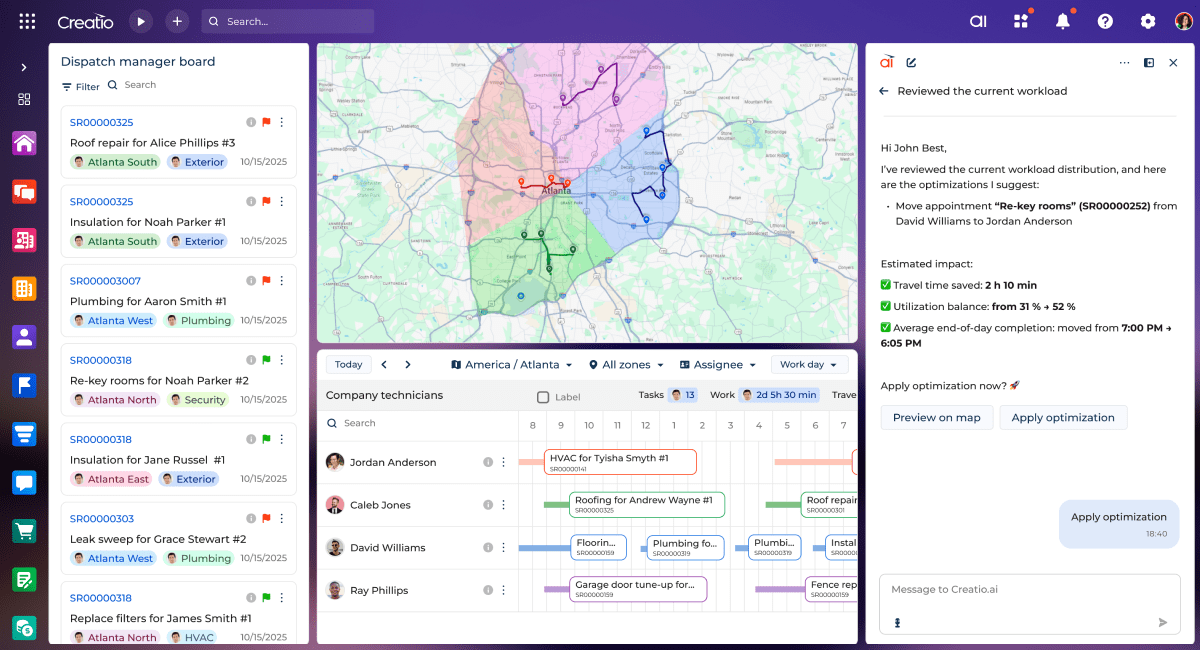Open the app launcher grid icon
The height and width of the screenshot is (650, 1200).
click(x=27, y=21)
